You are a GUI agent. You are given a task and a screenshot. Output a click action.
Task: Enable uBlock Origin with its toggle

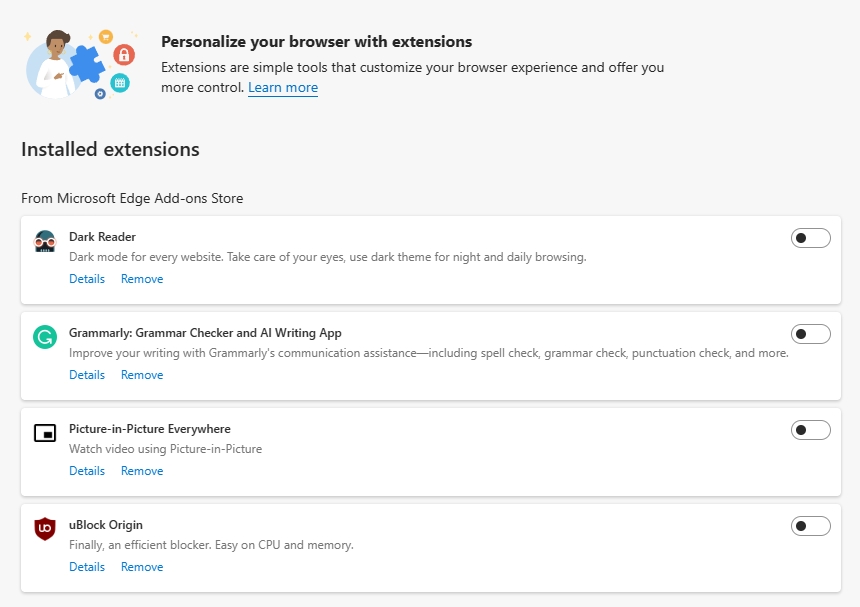[x=810, y=526]
